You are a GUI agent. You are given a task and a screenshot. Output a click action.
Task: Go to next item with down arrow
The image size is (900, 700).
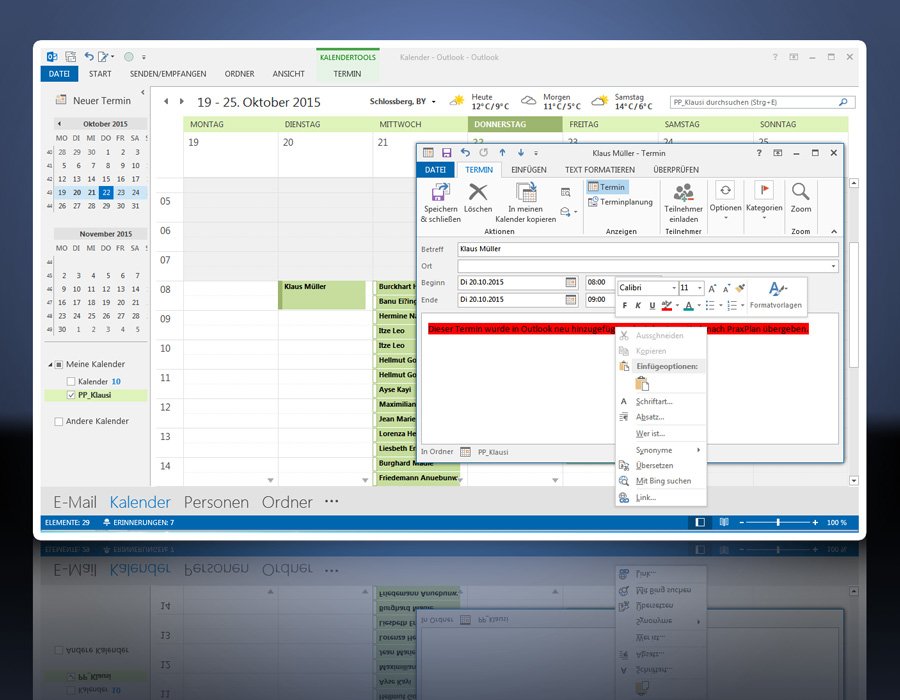pyautogui.click(x=521, y=153)
